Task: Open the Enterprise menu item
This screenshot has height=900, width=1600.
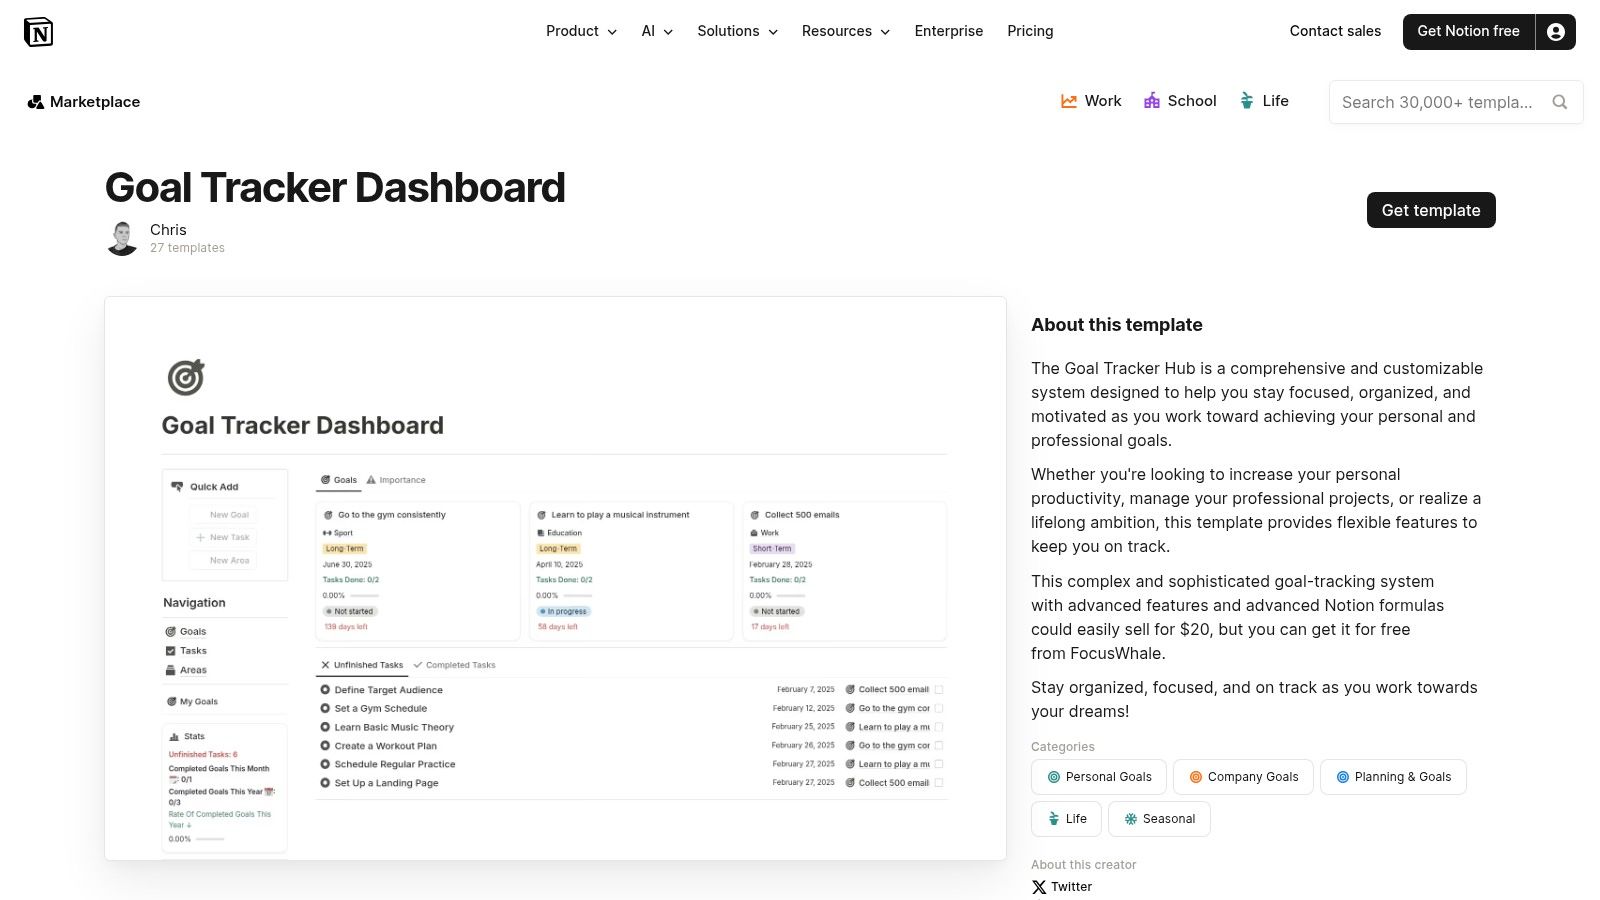Action: pyautogui.click(x=949, y=31)
